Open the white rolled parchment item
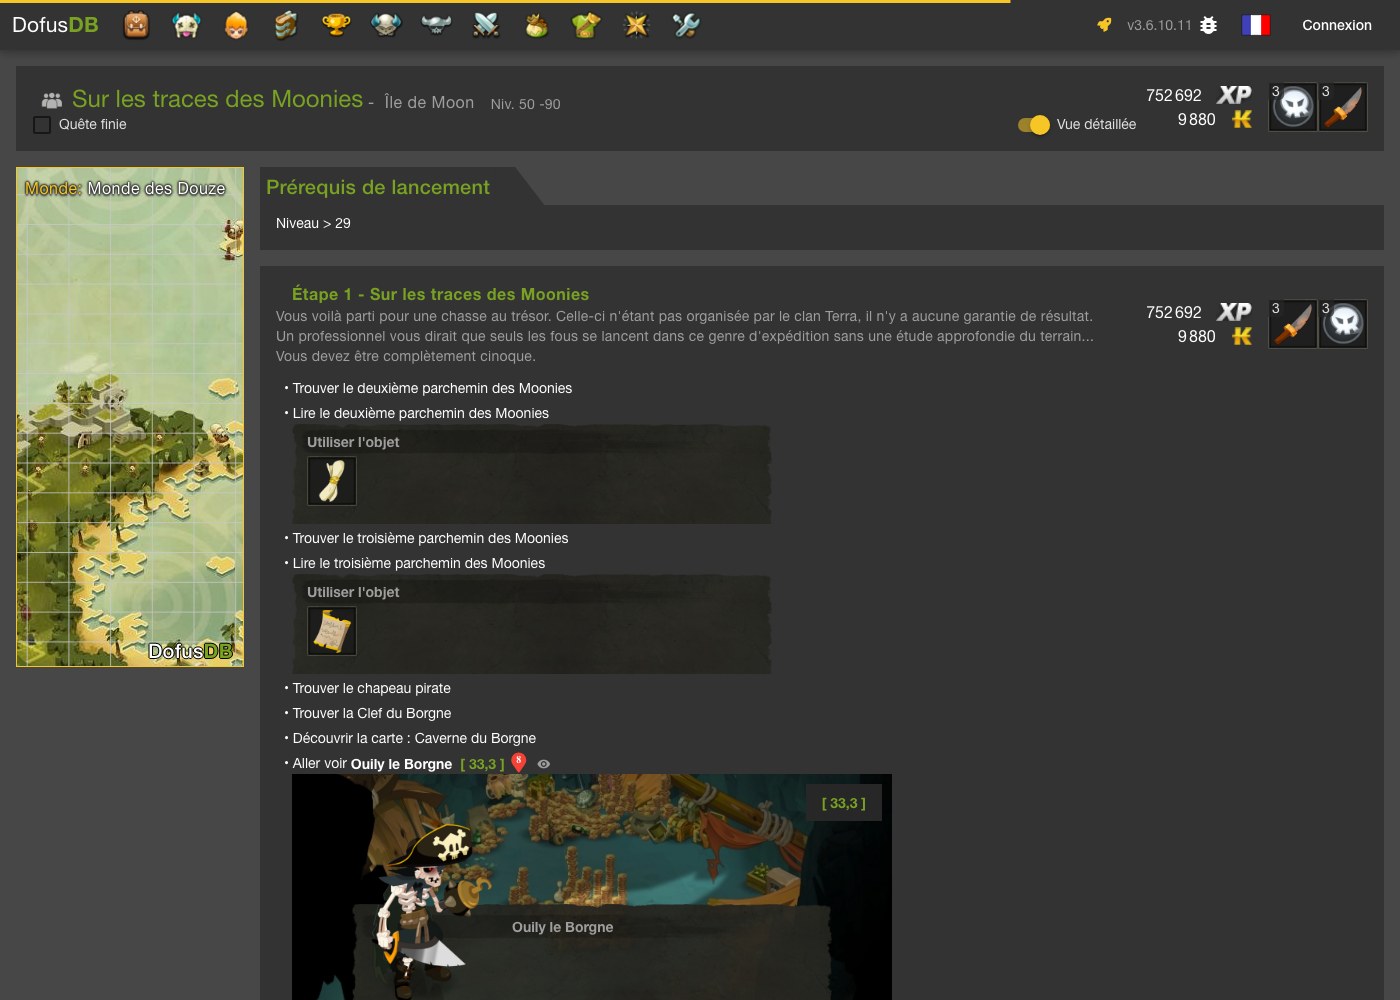This screenshot has width=1400, height=1000. [332, 481]
